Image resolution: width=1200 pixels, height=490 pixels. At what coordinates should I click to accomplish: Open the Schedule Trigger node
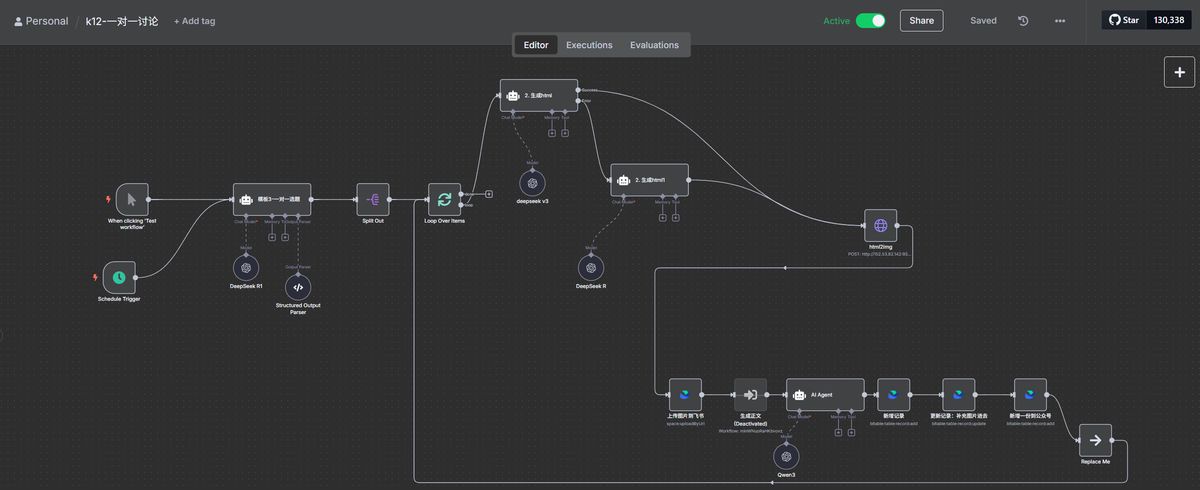click(x=118, y=277)
